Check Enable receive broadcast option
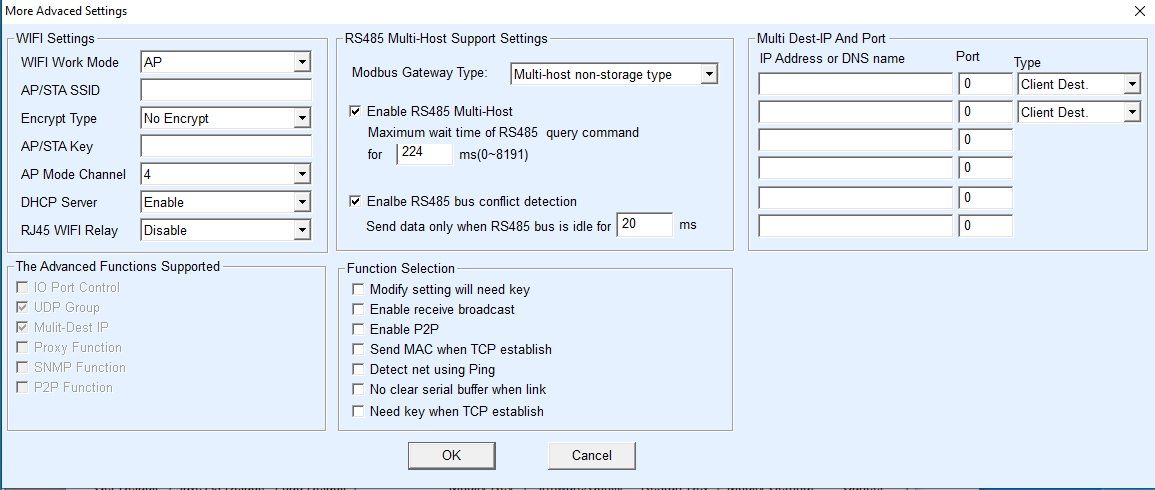 [358, 309]
